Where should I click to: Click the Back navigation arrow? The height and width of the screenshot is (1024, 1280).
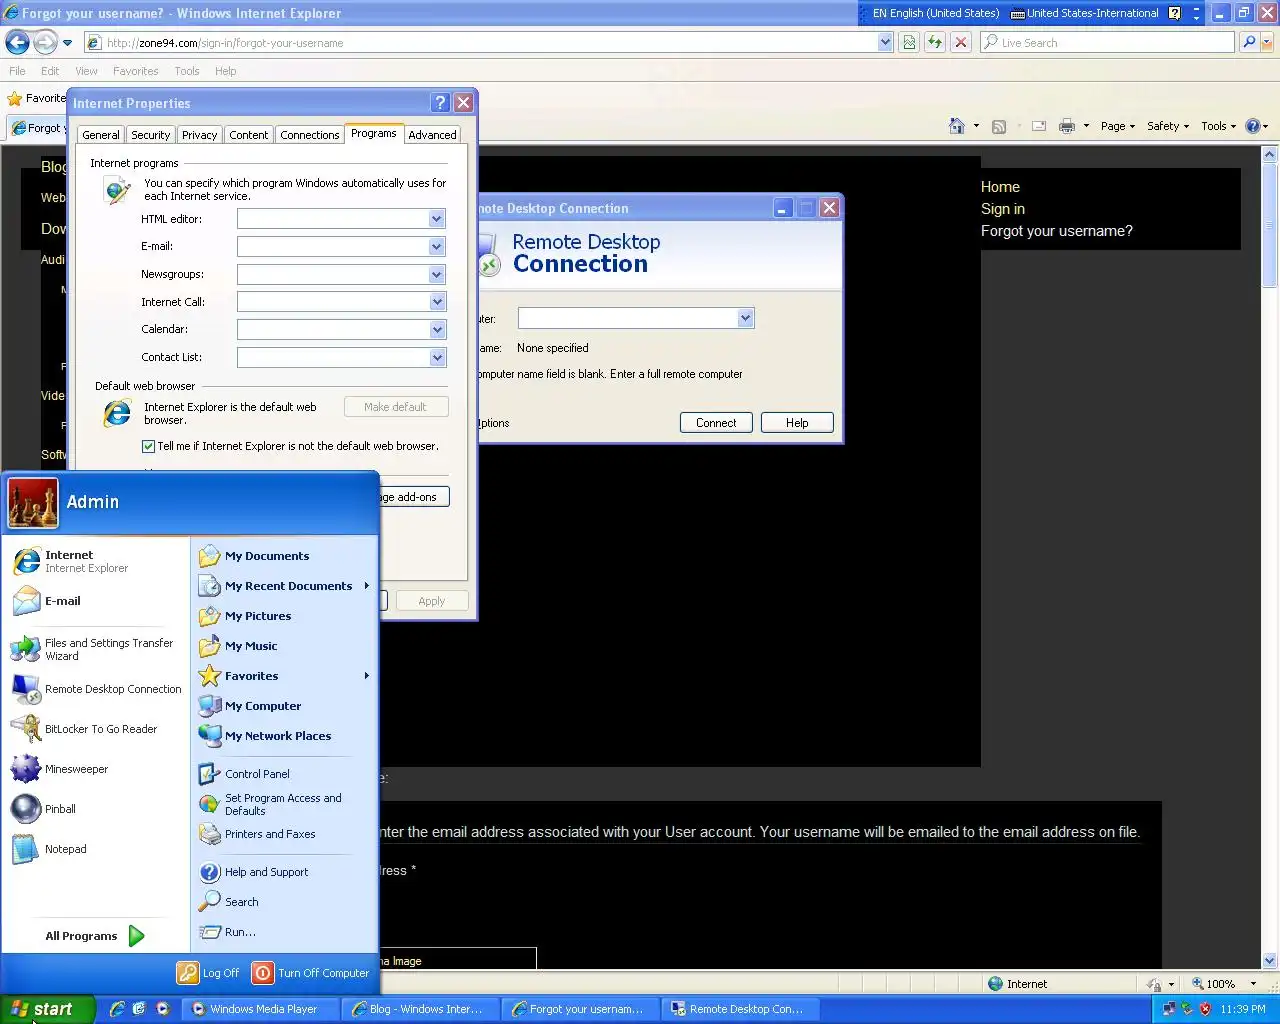pos(17,42)
